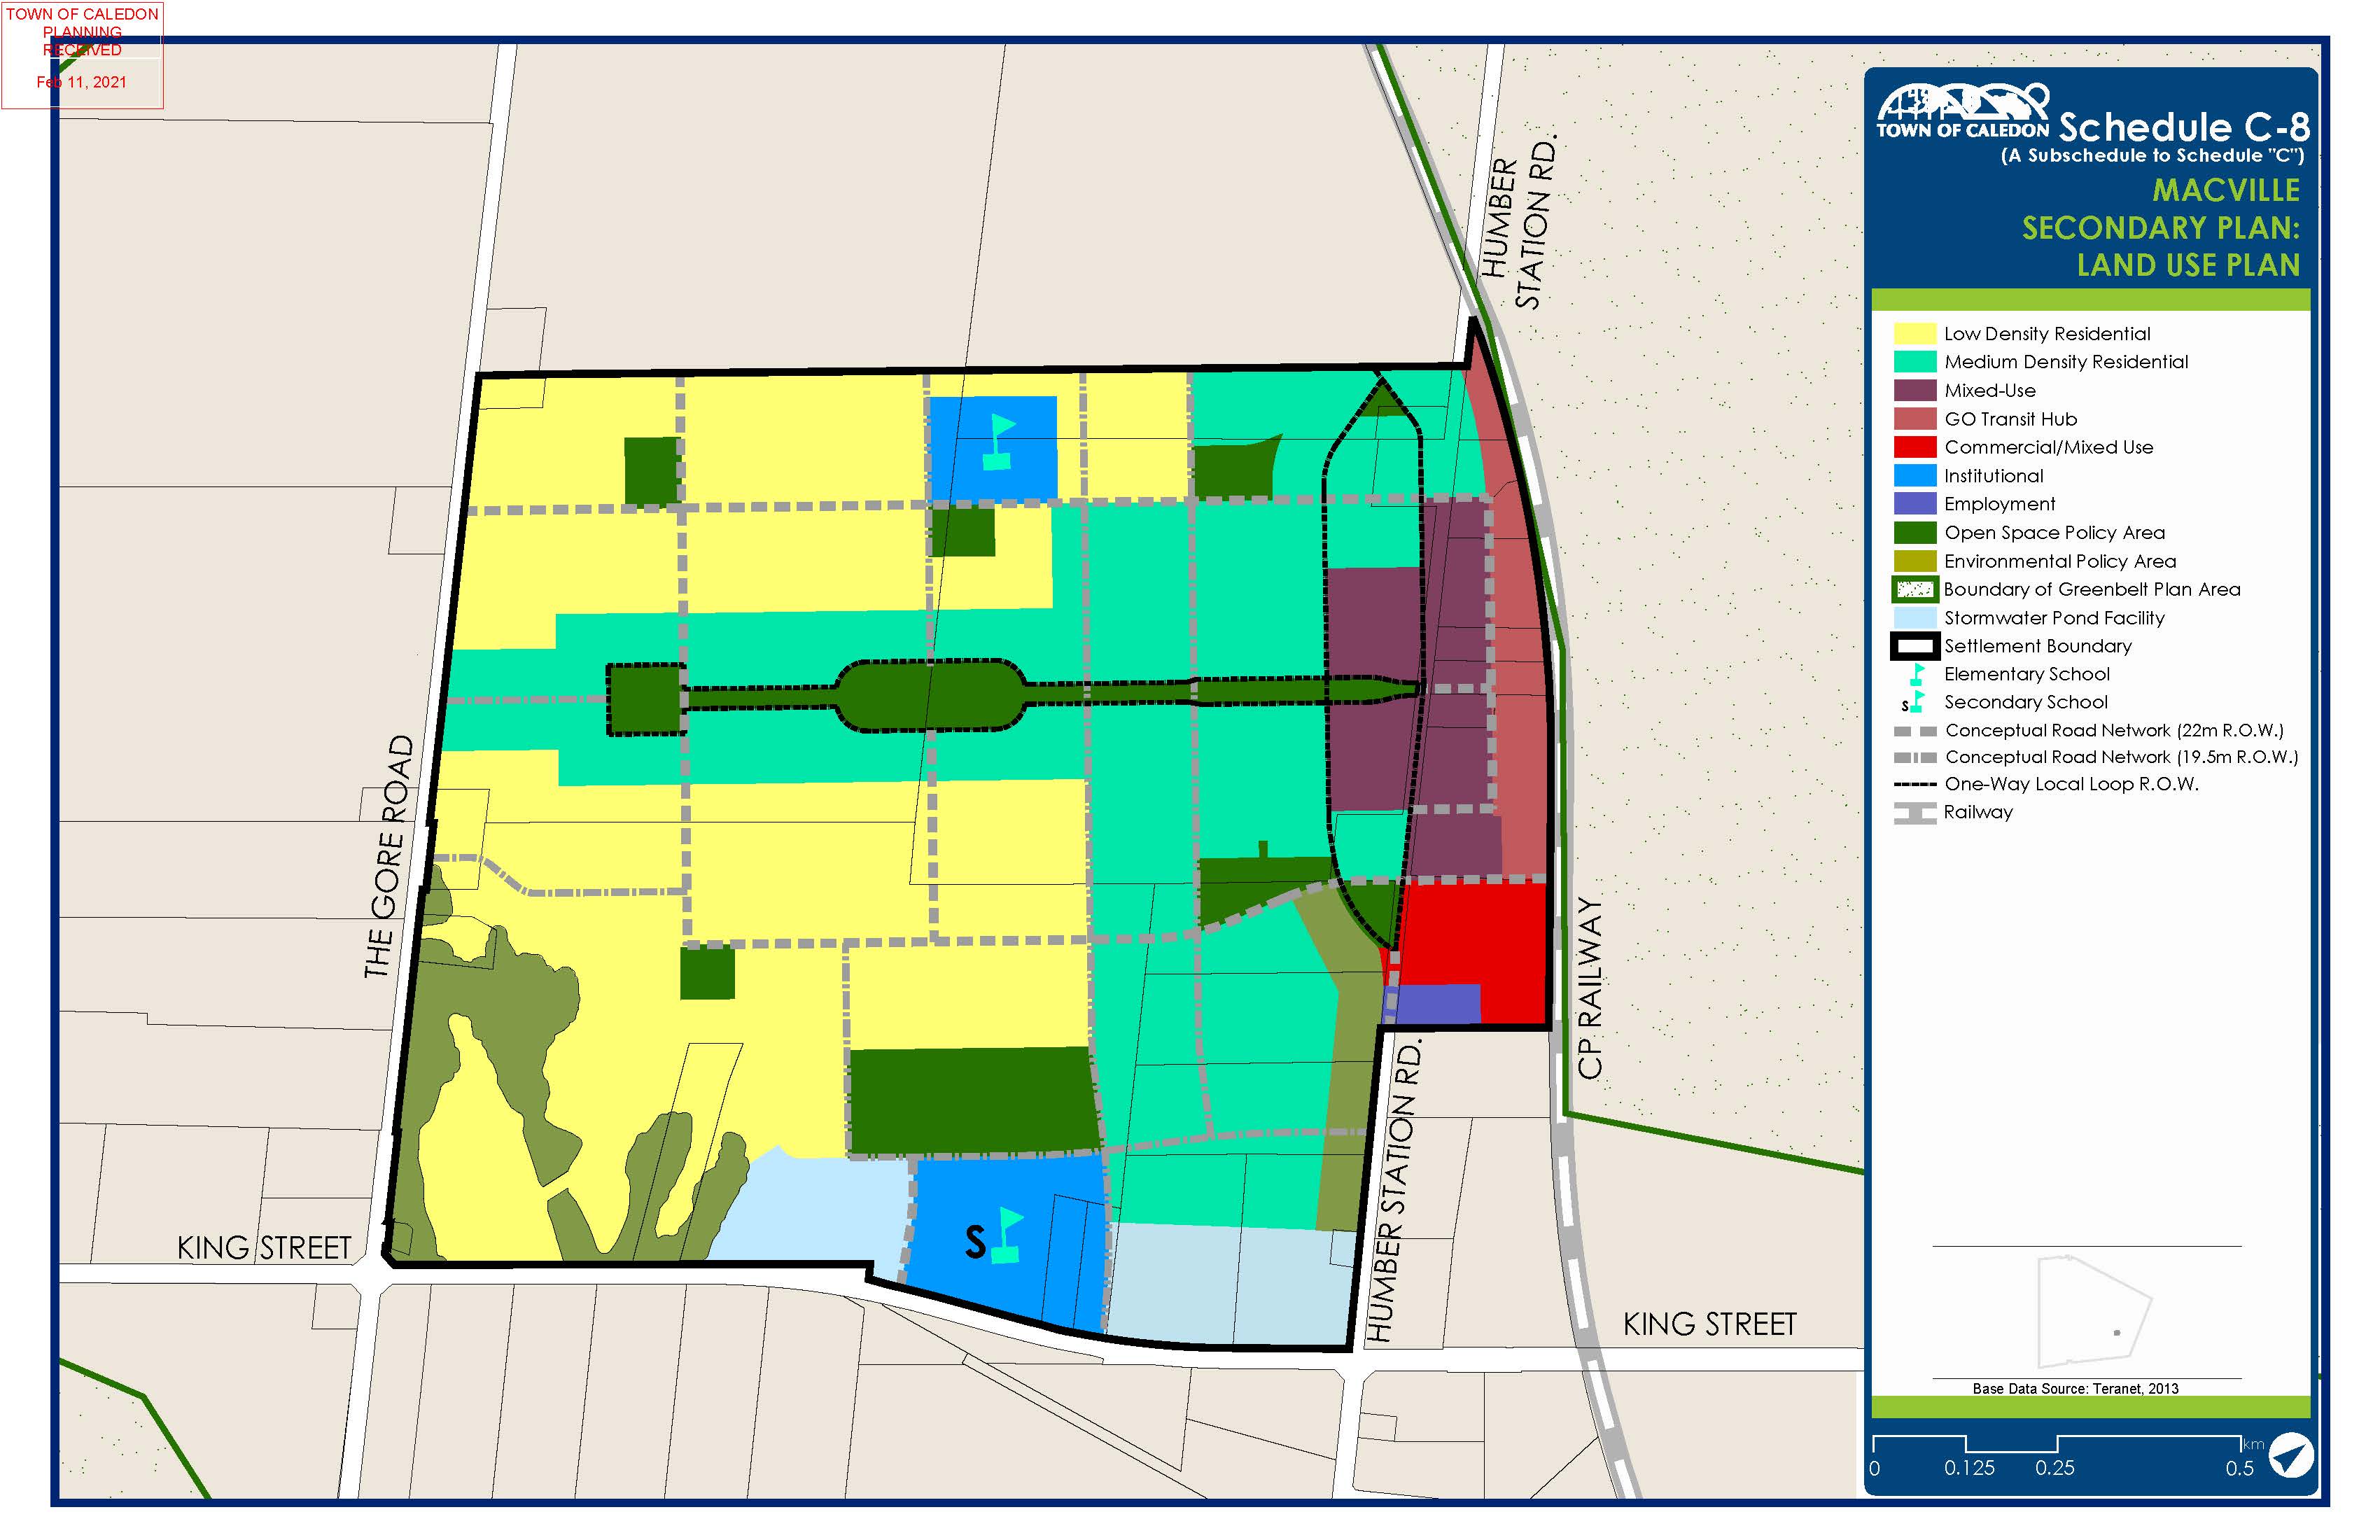This screenshot has width=2380, height=1540.
Task: Click the Conceptual Road Network (22m R.O.W.) label
Action: pyautogui.click(x=2114, y=731)
